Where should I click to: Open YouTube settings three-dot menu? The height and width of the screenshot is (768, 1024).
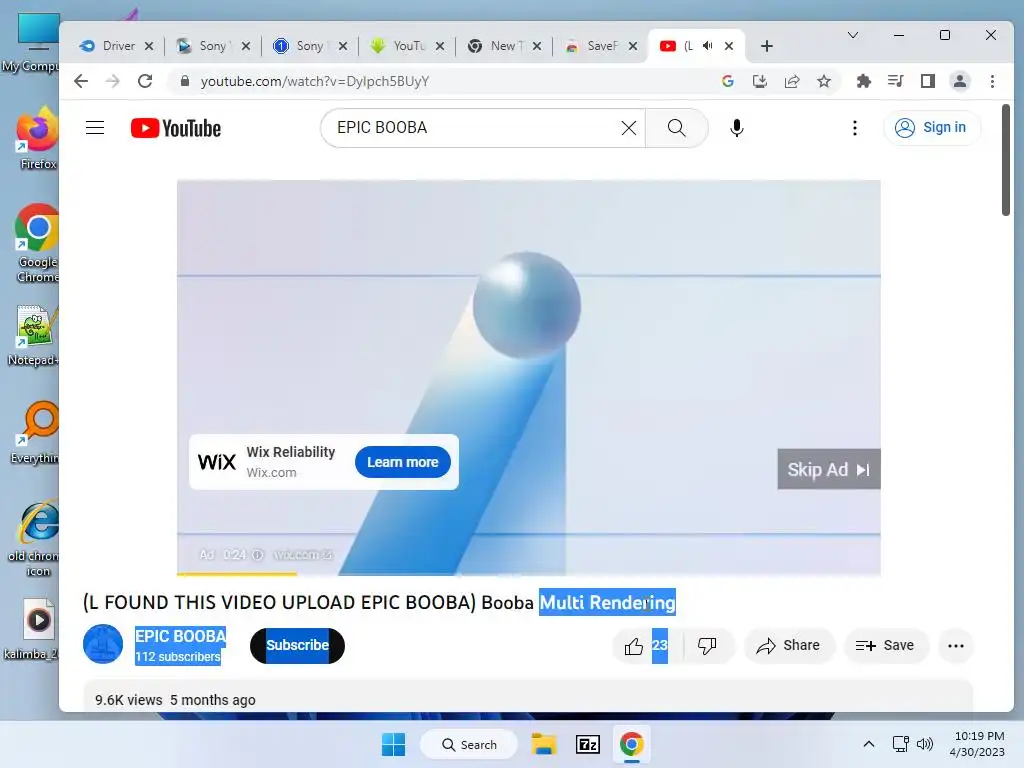pos(854,128)
